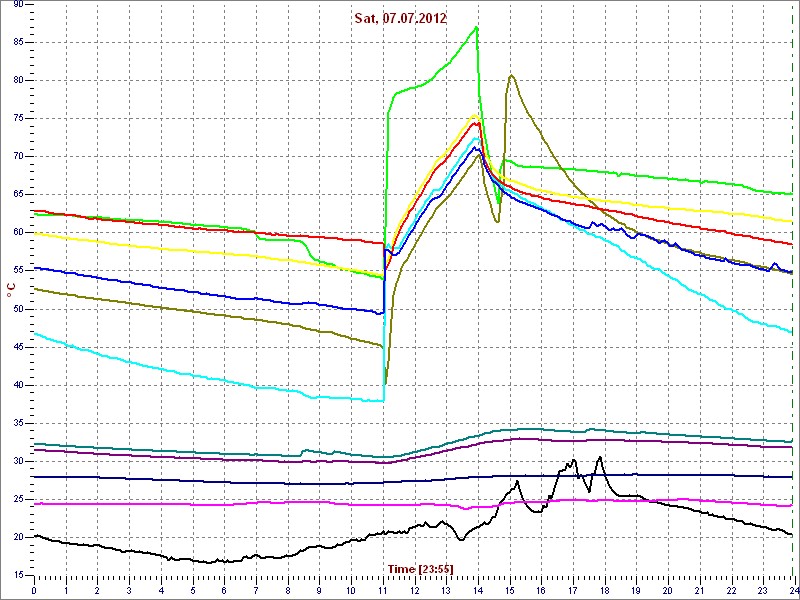This screenshot has width=800, height=600.
Task: Click the 25 label on temperature axis
Action: pos(18,500)
